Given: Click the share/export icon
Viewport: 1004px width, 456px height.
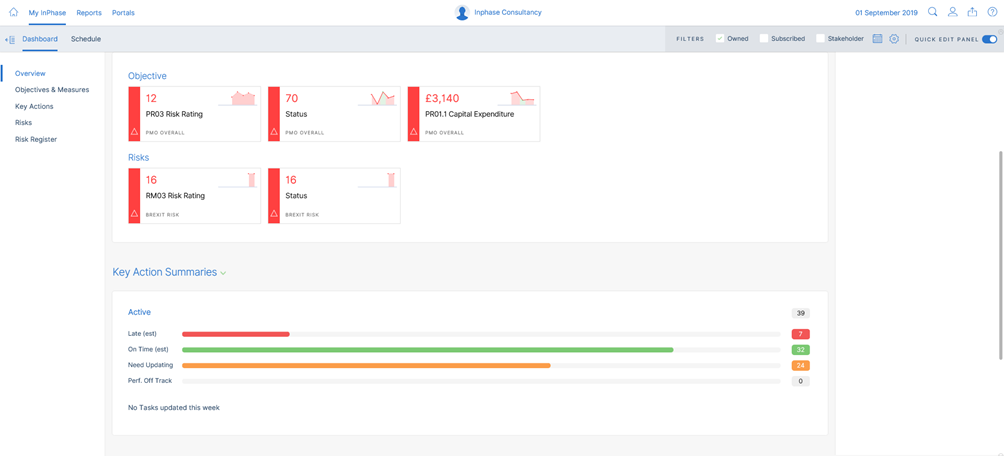Looking at the screenshot, I should [x=973, y=12].
